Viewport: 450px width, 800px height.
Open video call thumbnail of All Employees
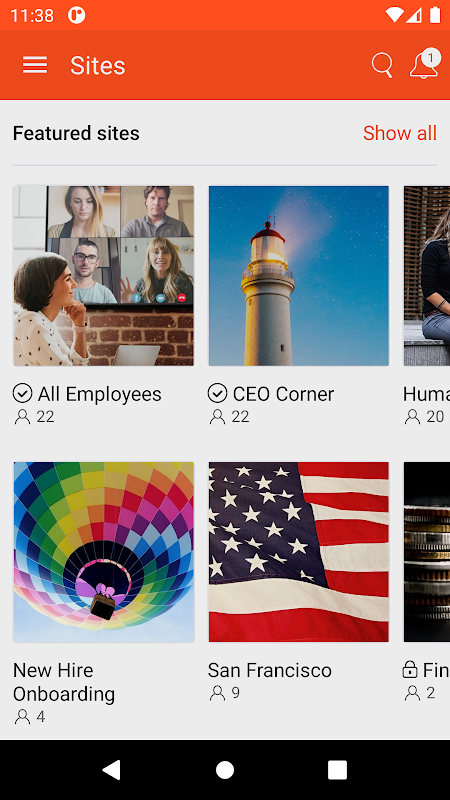(x=104, y=276)
